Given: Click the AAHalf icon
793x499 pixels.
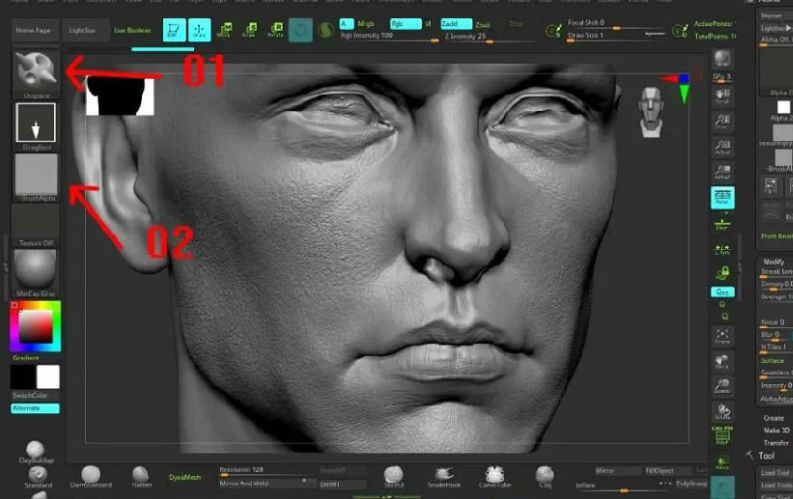Looking at the screenshot, I should (x=722, y=172).
